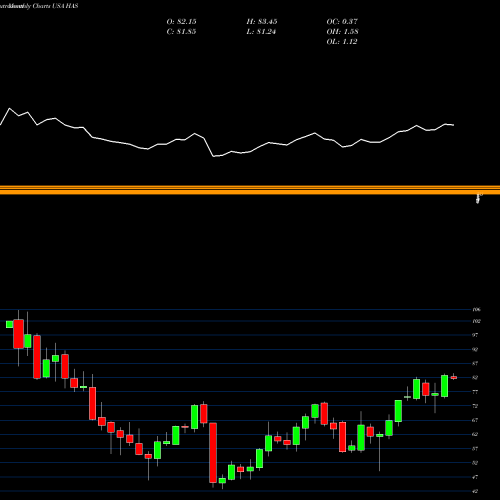Click the 42 price axis label

[x=475, y=491]
